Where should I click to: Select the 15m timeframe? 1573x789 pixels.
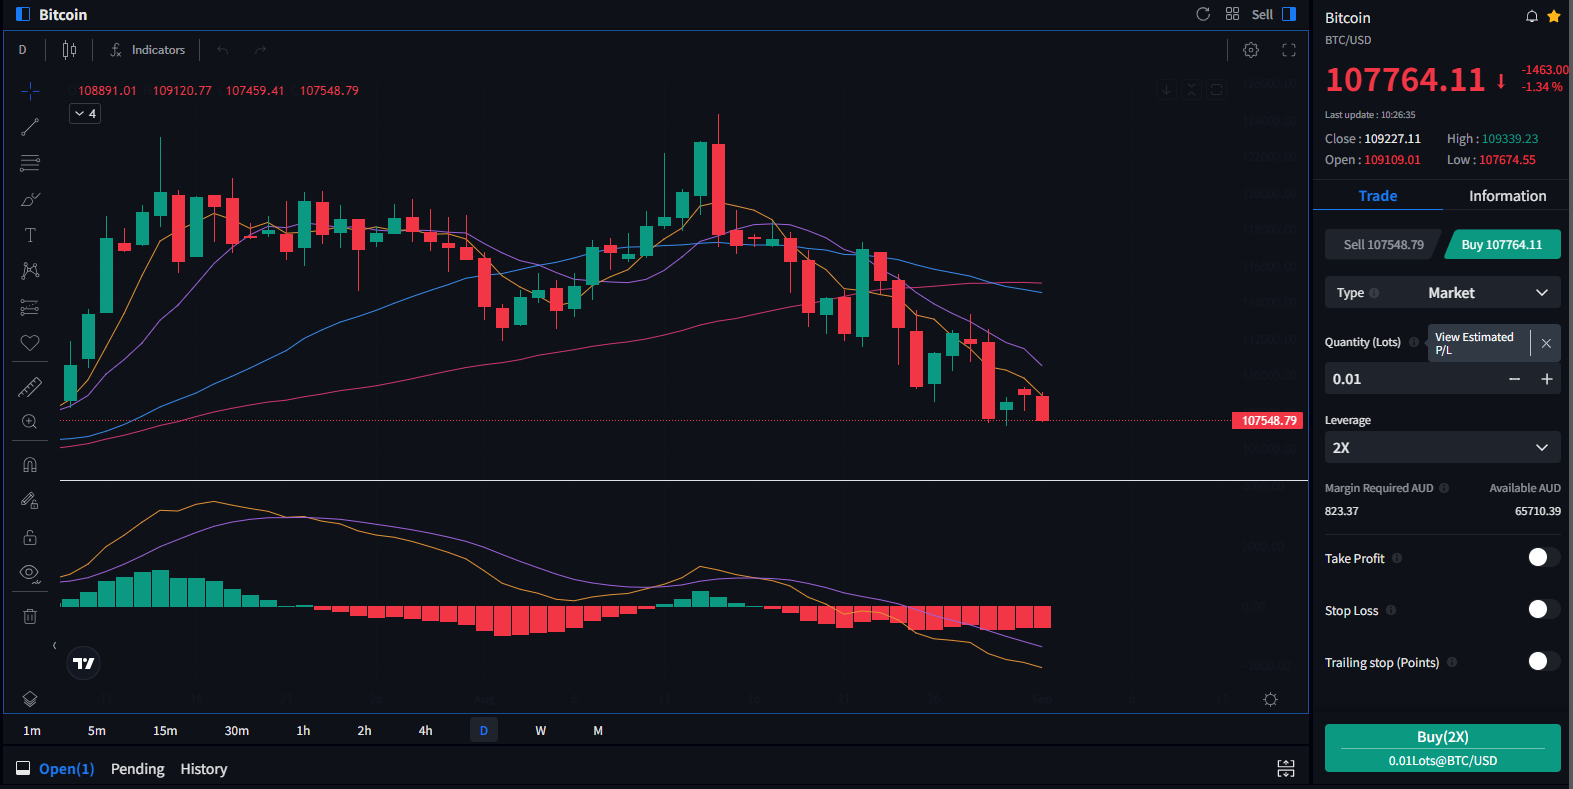(x=165, y=731)
